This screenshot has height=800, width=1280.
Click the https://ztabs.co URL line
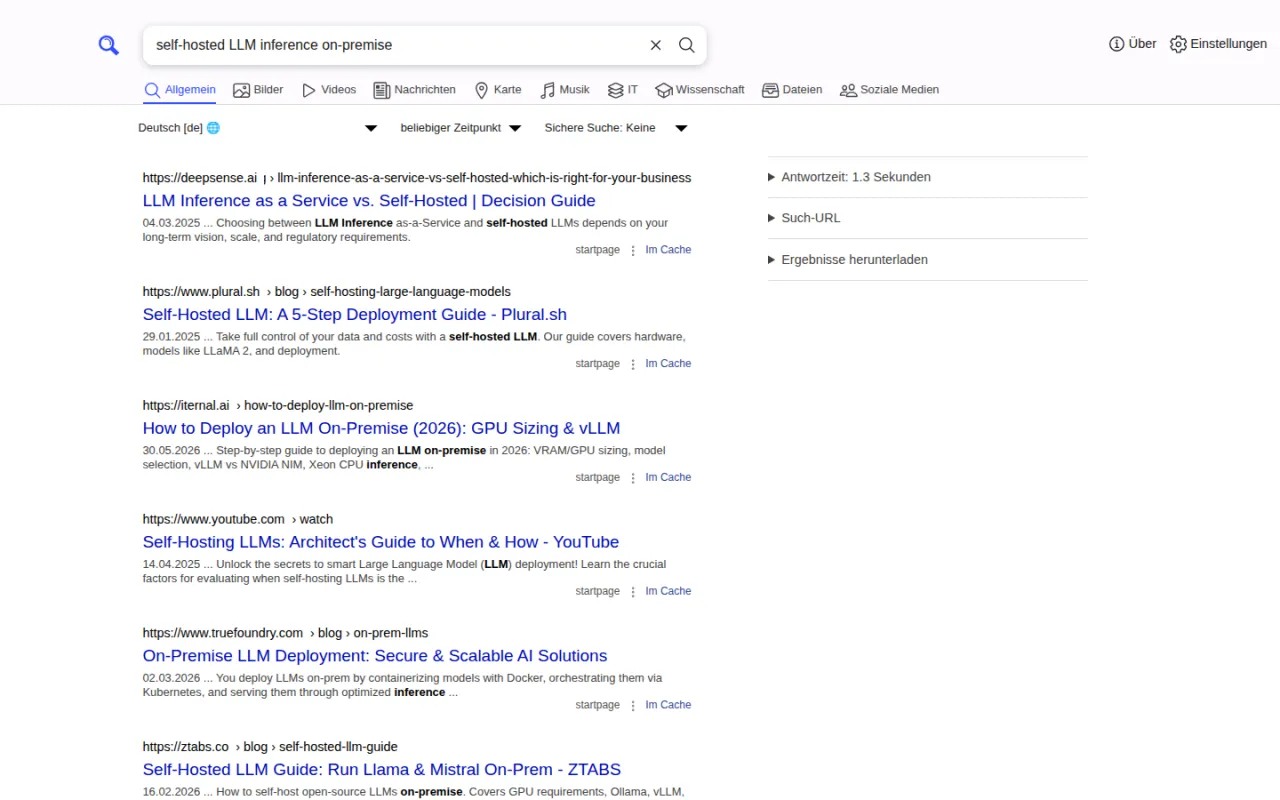coord(270,747)
